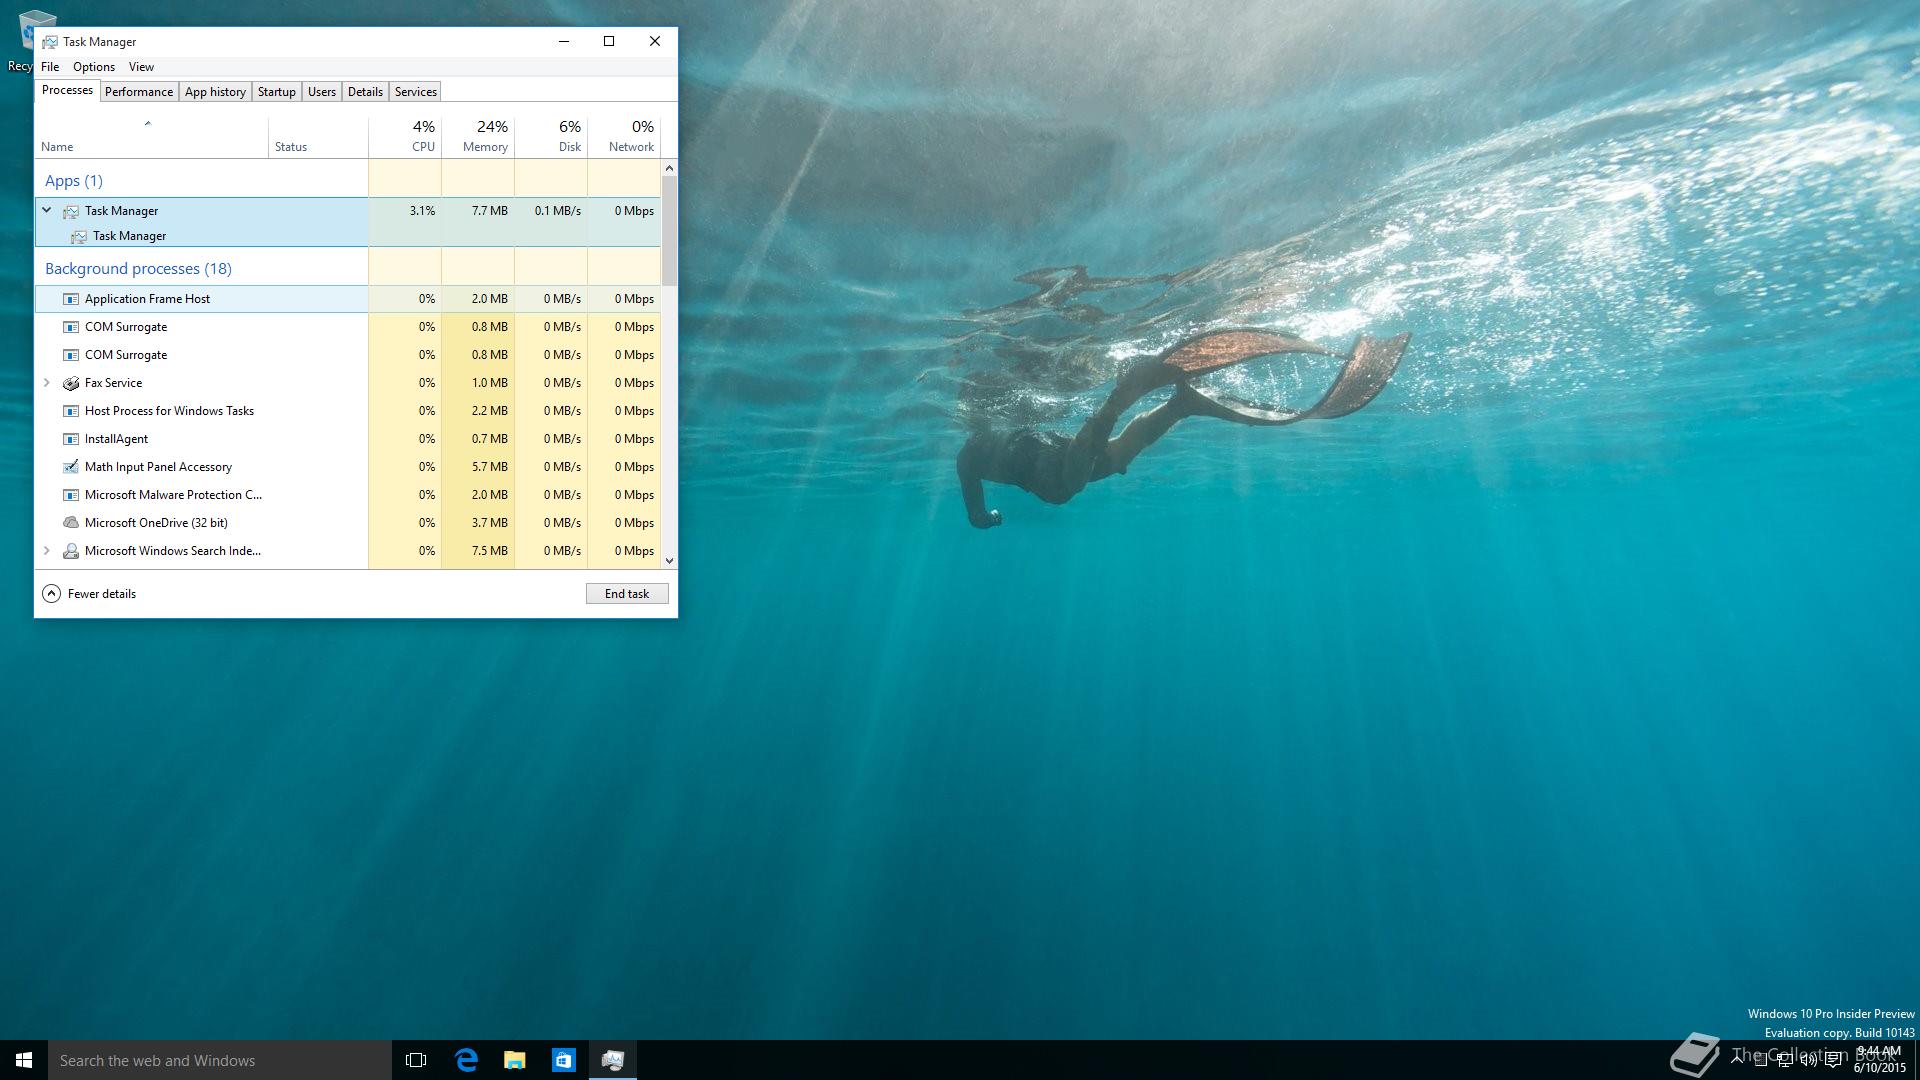
Task: Expand Microsoft Windows Search Indexer group
Action: point(47,551)
